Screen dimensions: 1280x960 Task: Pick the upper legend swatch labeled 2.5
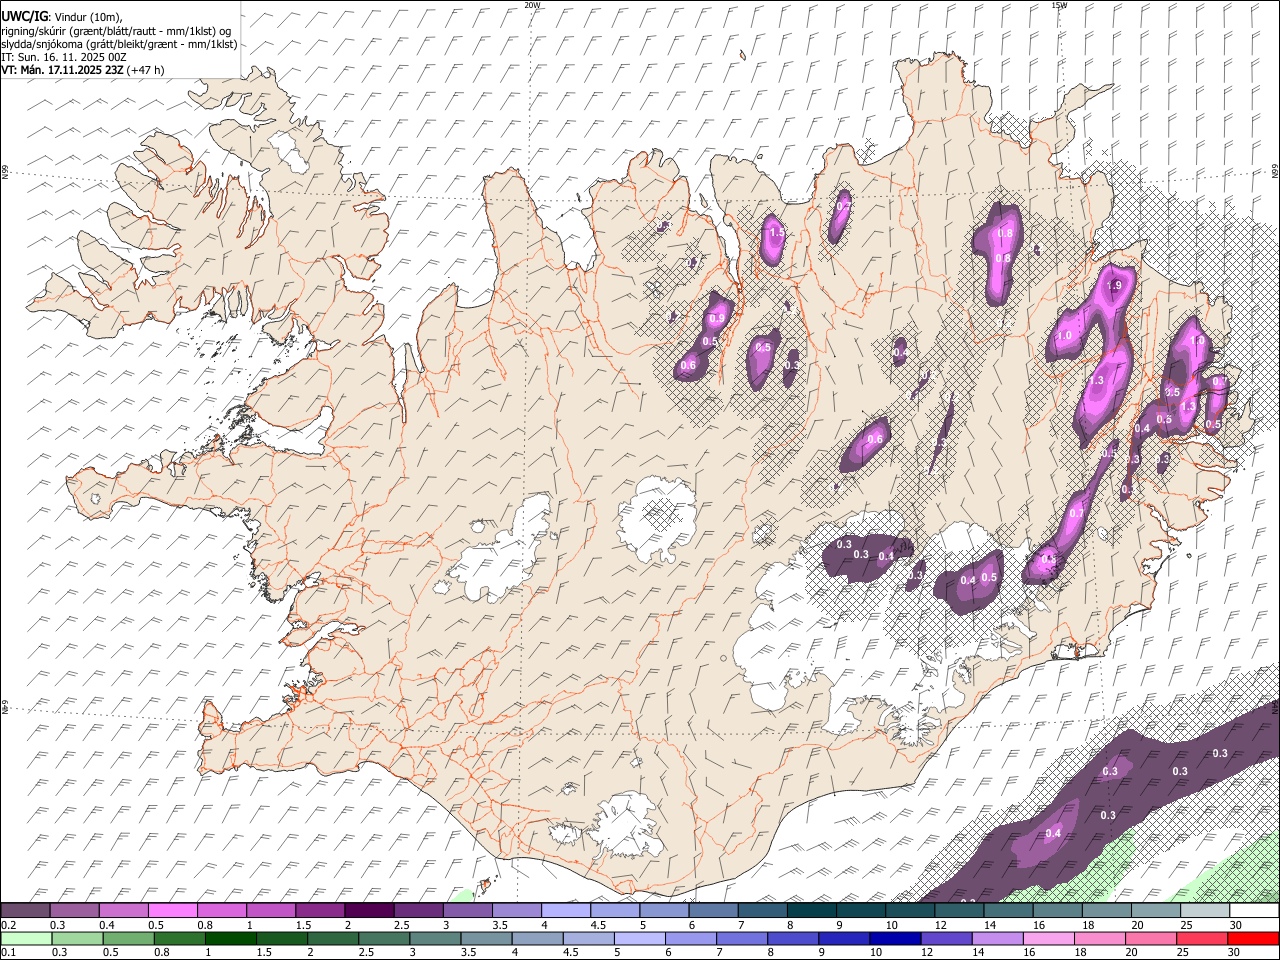coord(418,910)
